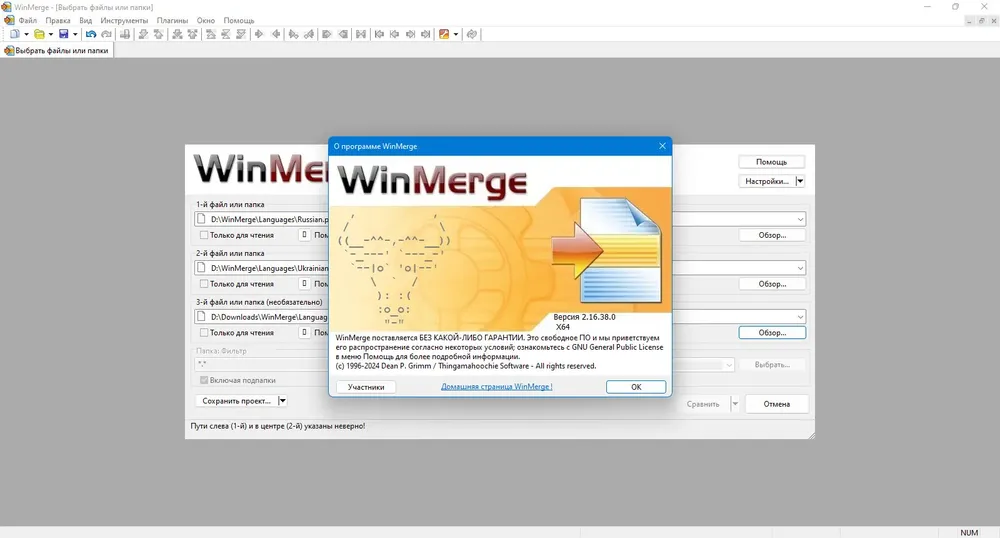The image size is (1000, 538).
Task: Click the Last Difference toolbar icon
Action: click(x=241, y=34)
